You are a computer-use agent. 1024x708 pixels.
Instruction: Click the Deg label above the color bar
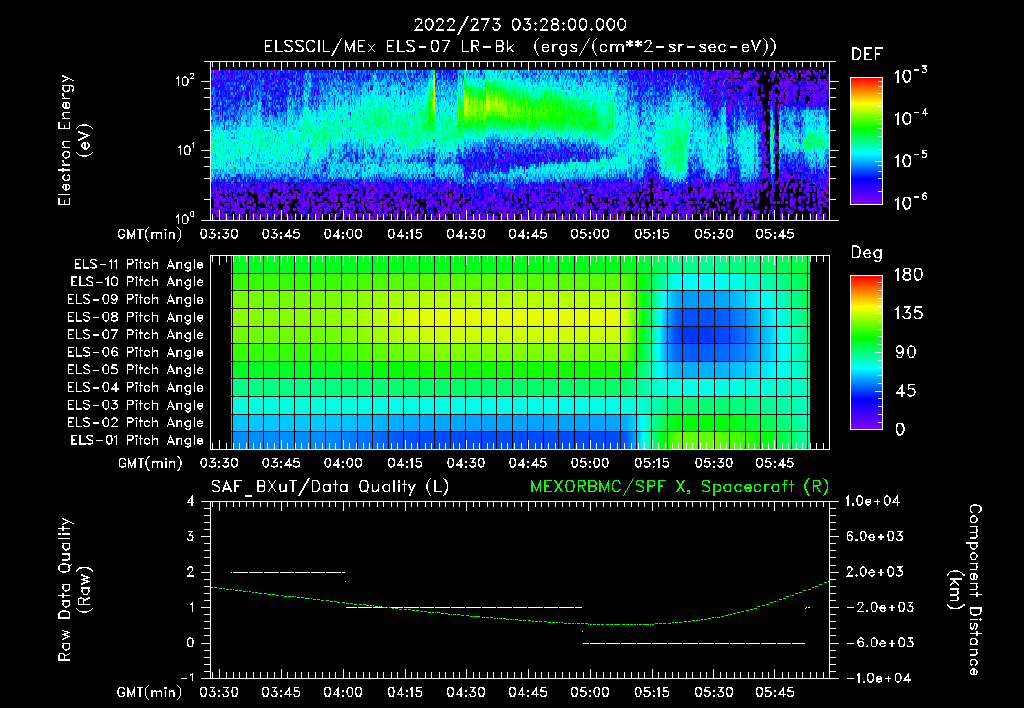pos(866,253)
